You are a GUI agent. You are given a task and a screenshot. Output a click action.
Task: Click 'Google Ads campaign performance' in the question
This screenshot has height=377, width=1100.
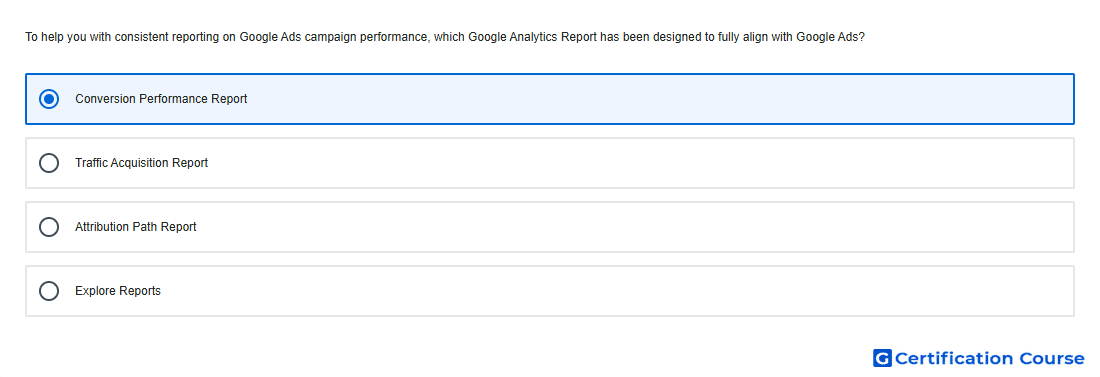coord(333,37)
